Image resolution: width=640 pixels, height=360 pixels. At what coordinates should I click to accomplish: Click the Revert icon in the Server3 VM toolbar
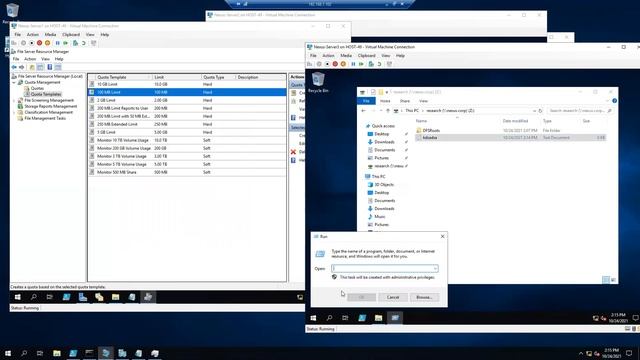(x=380, y=64)
